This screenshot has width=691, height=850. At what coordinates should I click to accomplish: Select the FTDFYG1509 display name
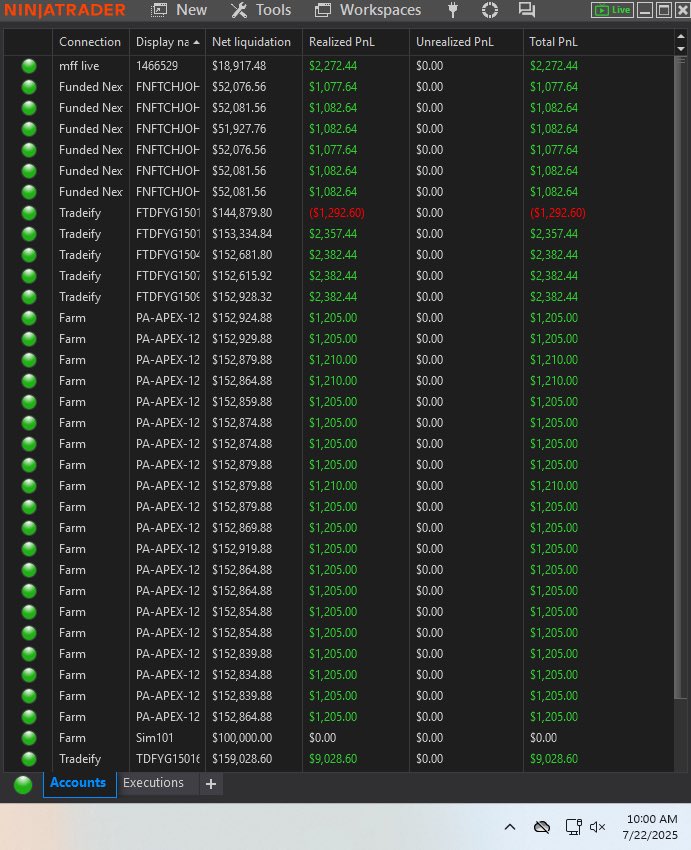point(167,297)
